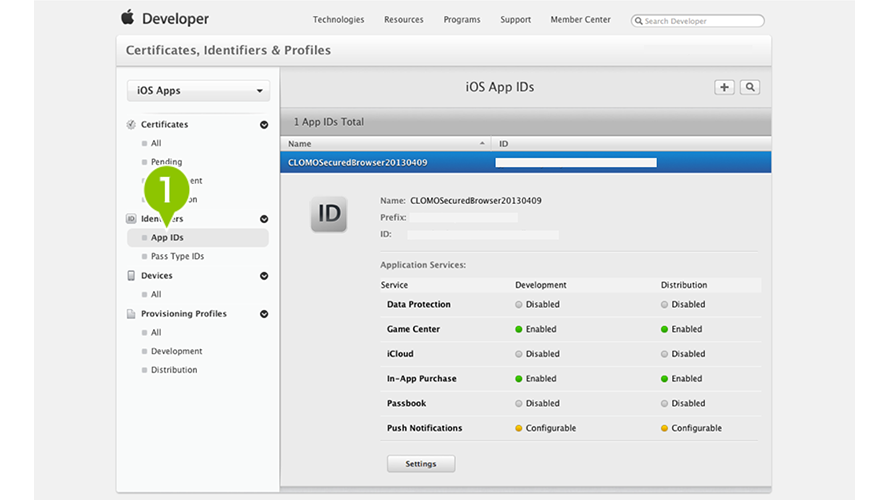Open Technologies in top navigation
This screenshot has width=889, height=500.
(x=338, y=19)
